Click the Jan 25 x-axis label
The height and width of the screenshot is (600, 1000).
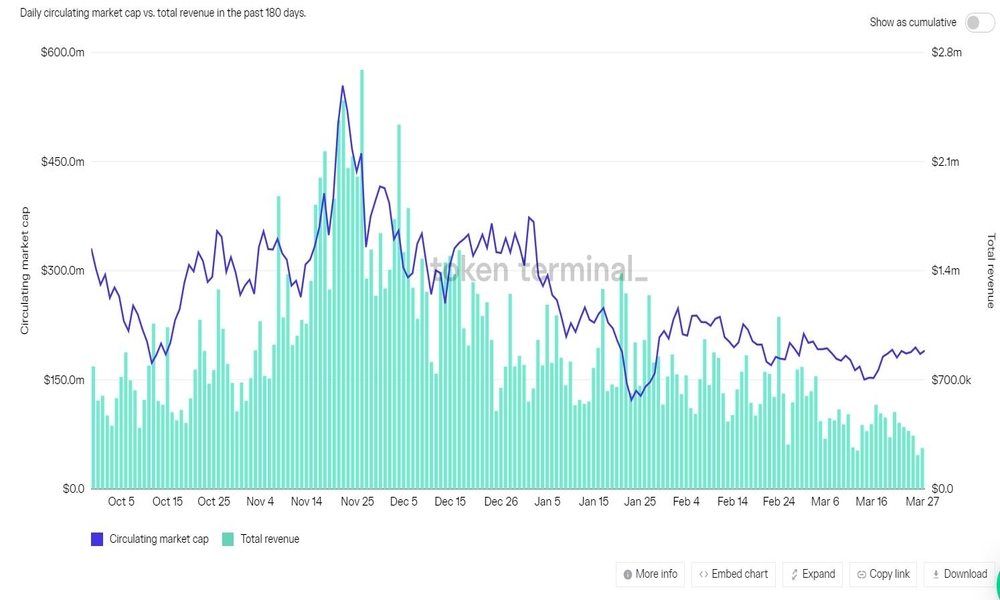tap(640, 502)
